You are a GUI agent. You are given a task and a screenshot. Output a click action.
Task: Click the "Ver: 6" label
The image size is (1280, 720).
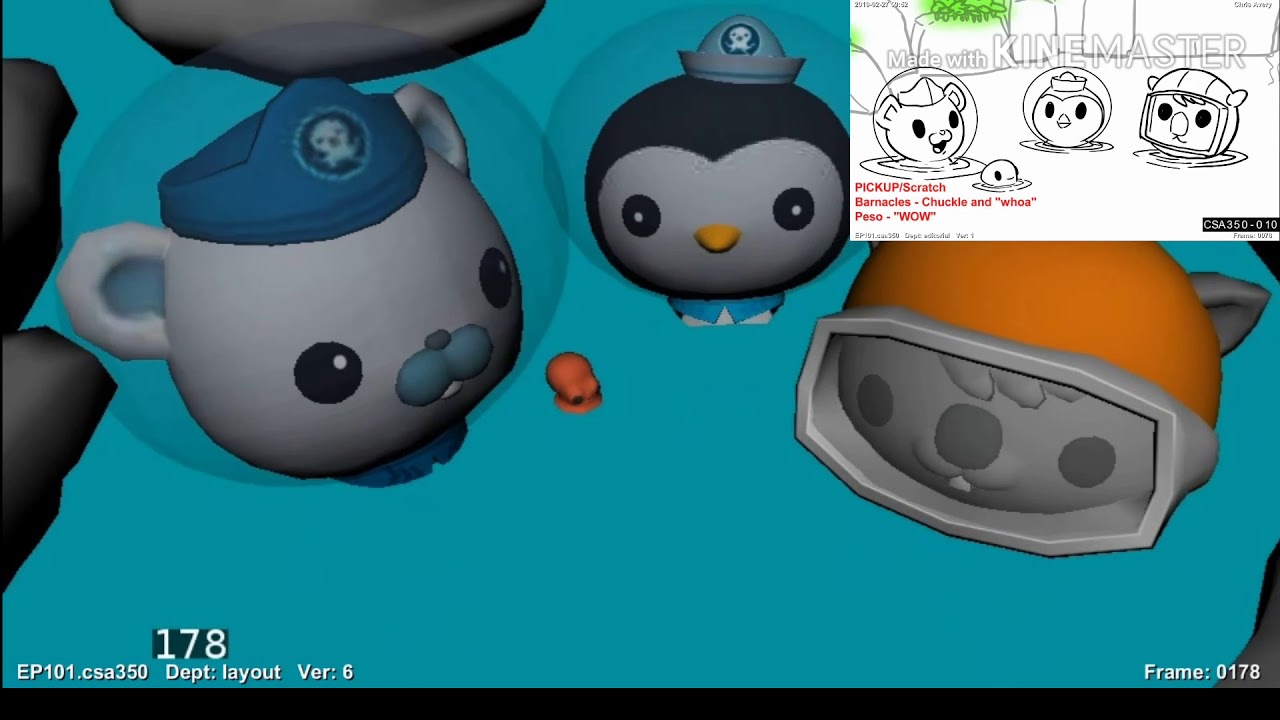pyautogui.click(x=325, y=672)
